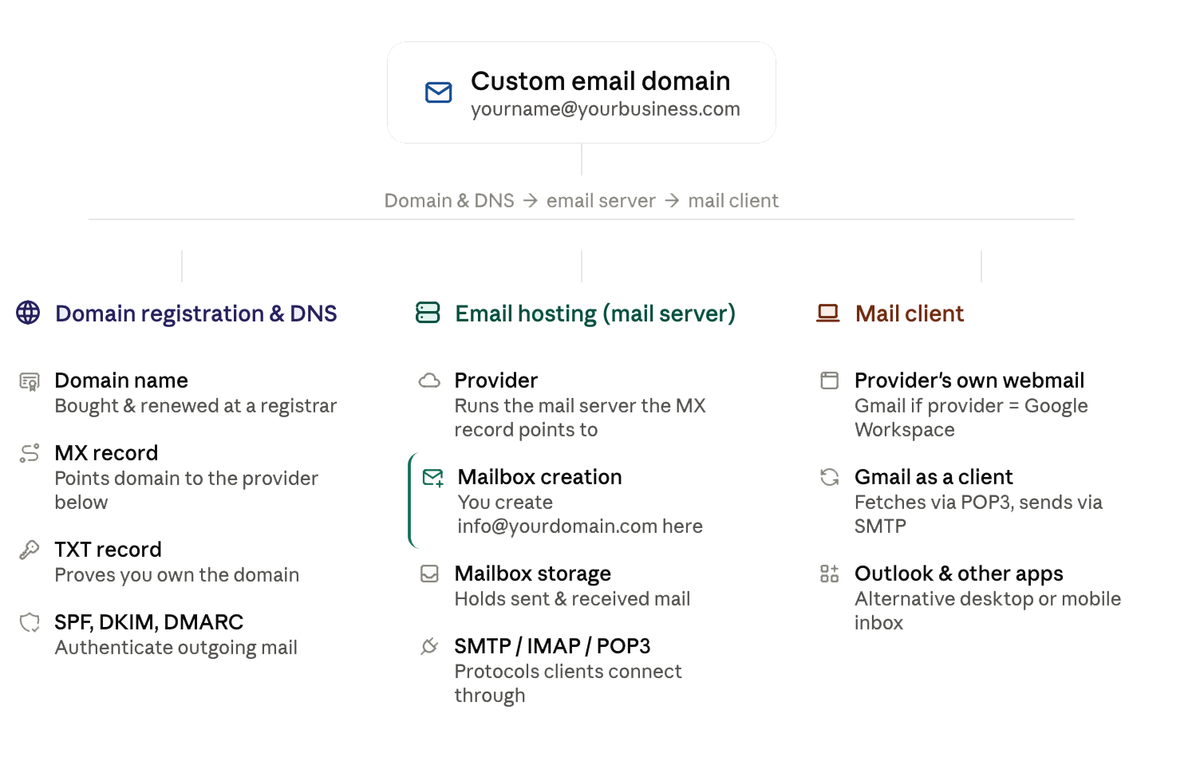Click the server icon next to Email hosting
The image size is (1200, 761).
coord(428,313)
